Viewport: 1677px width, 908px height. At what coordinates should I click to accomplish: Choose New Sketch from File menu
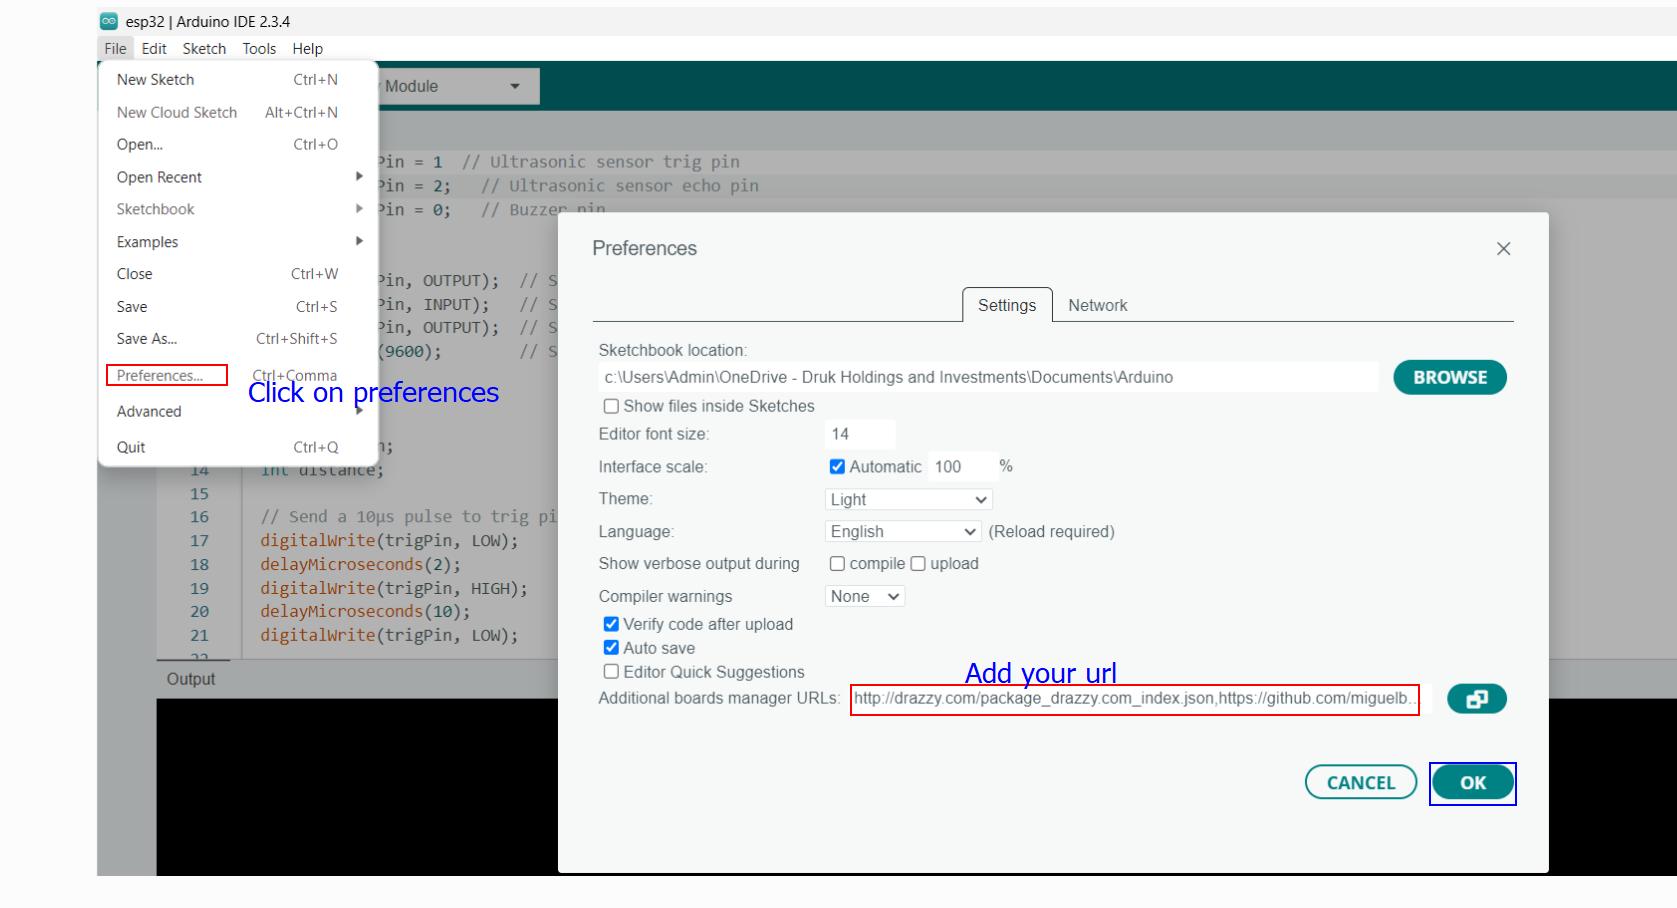238,79
